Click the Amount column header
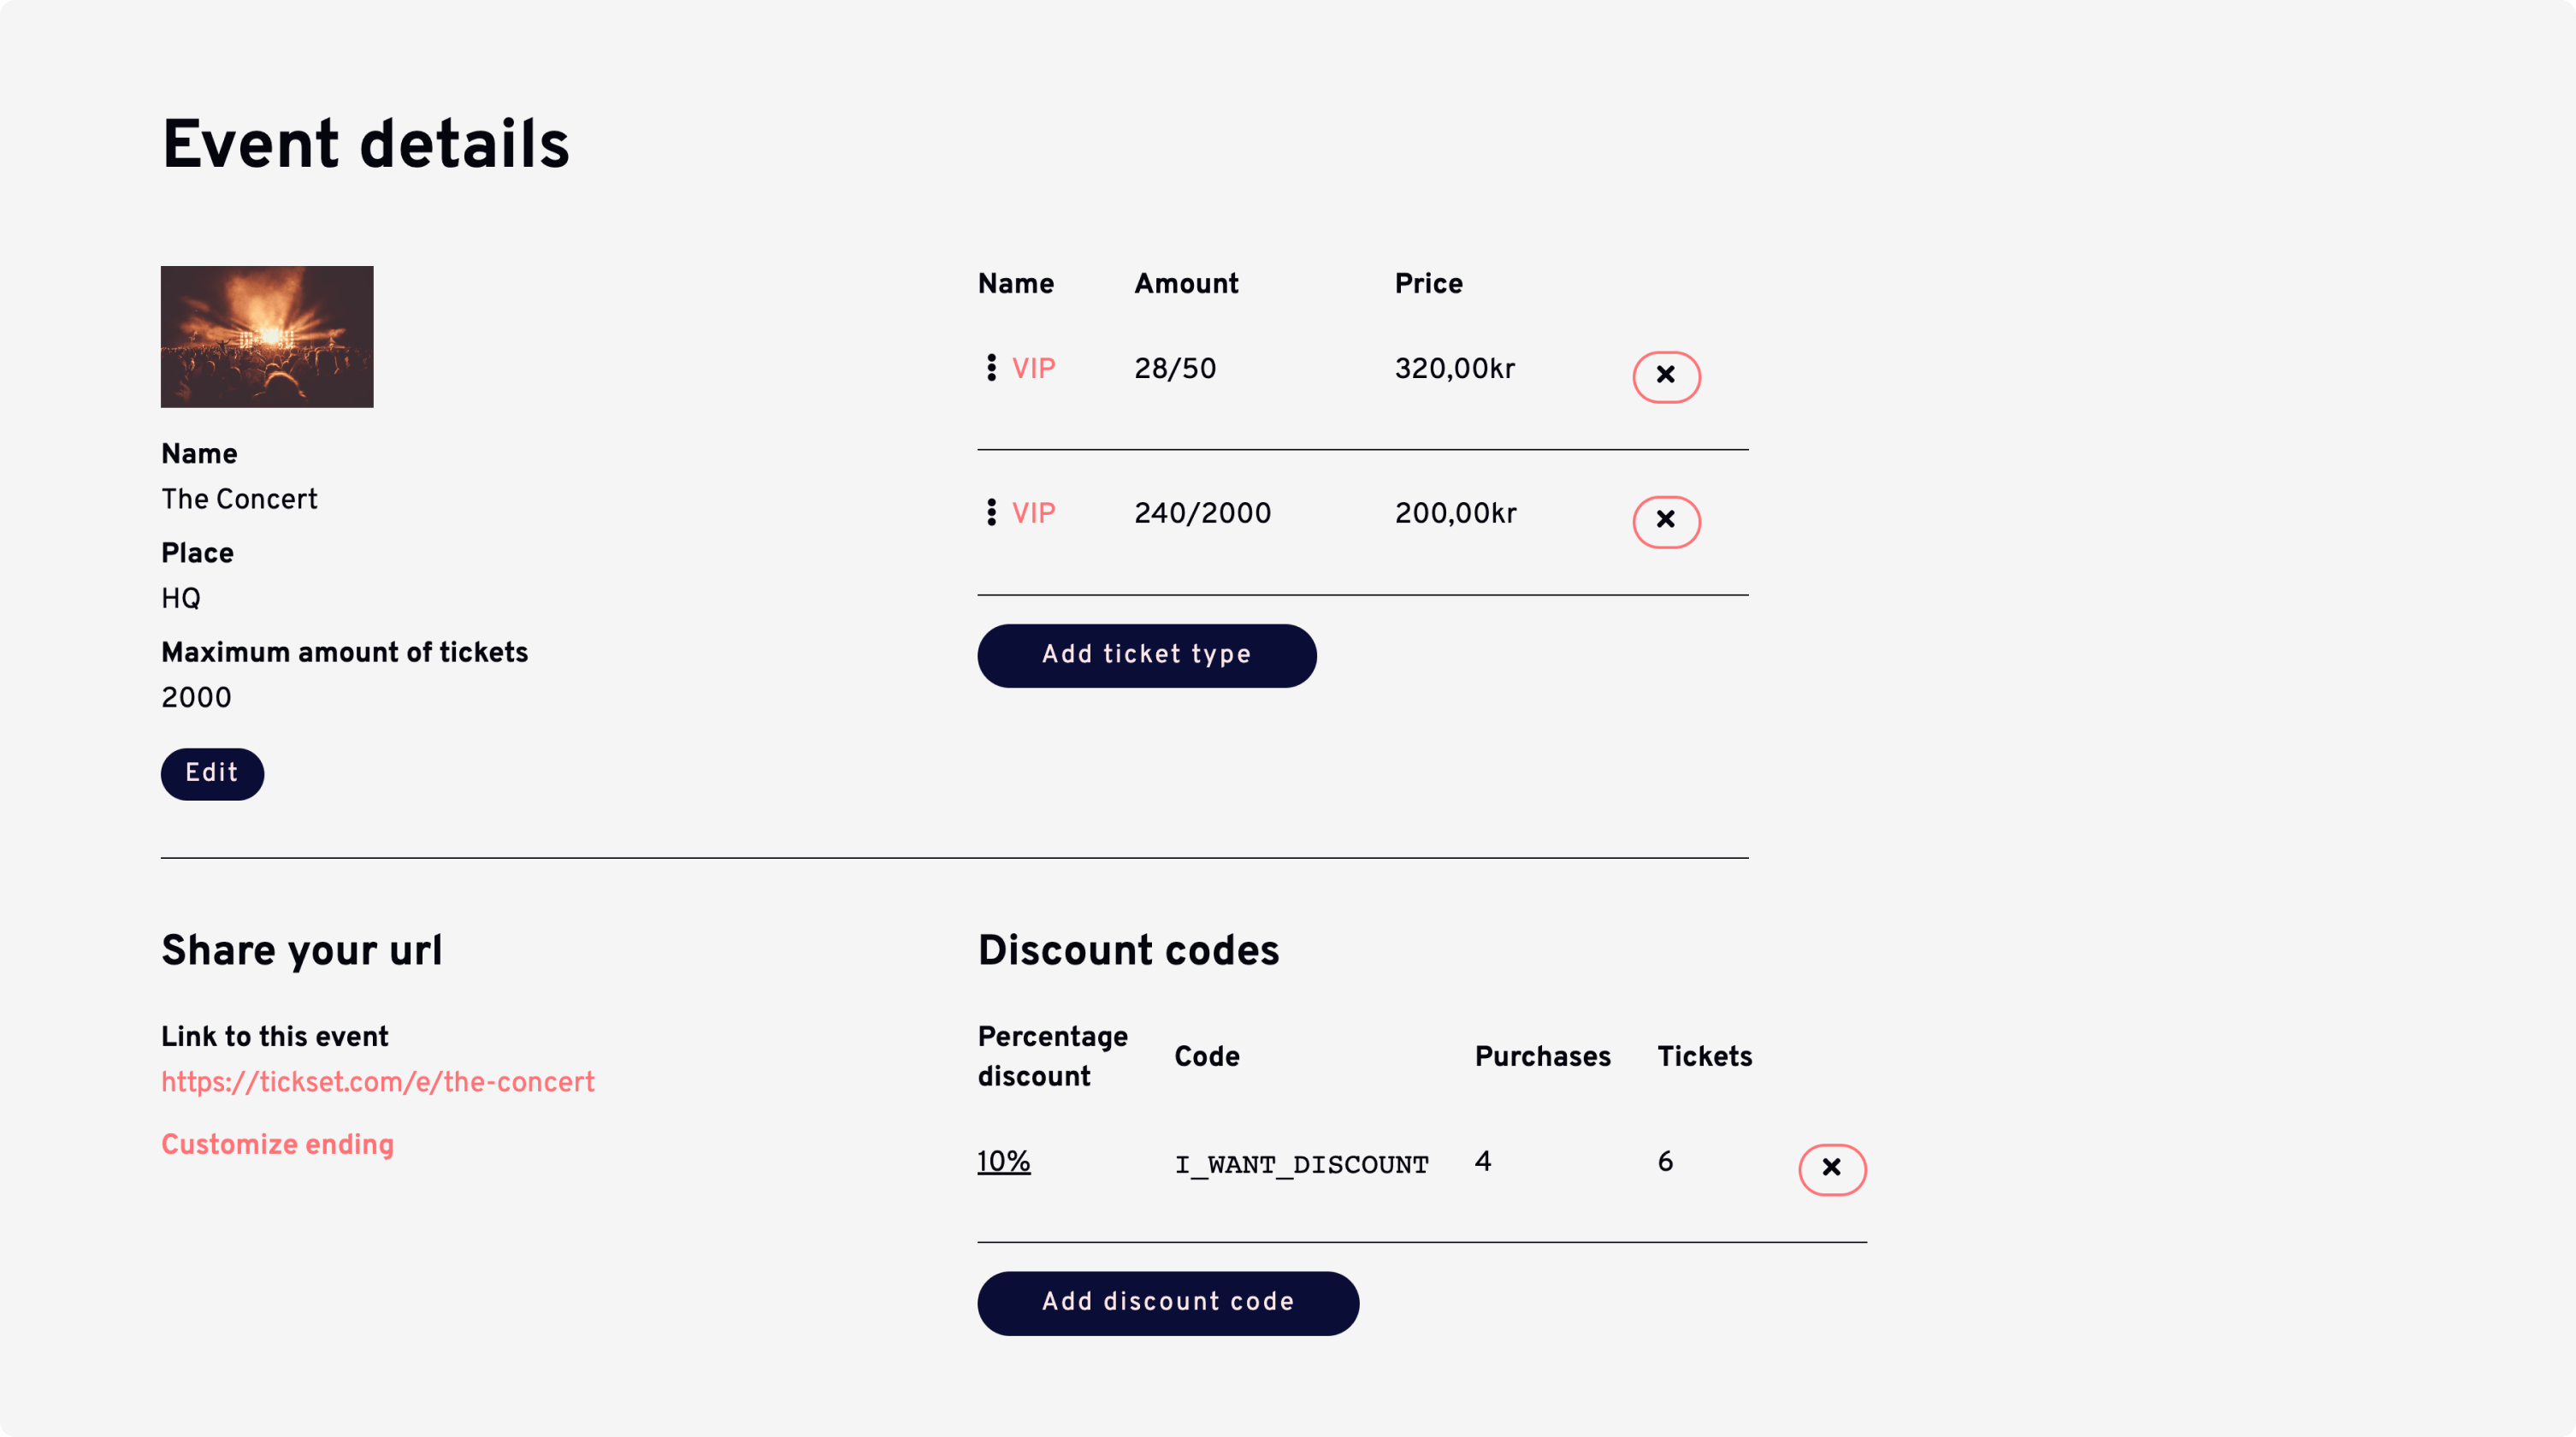Viewport: 2576px width, 1437px height. (x=1186, y=284)
